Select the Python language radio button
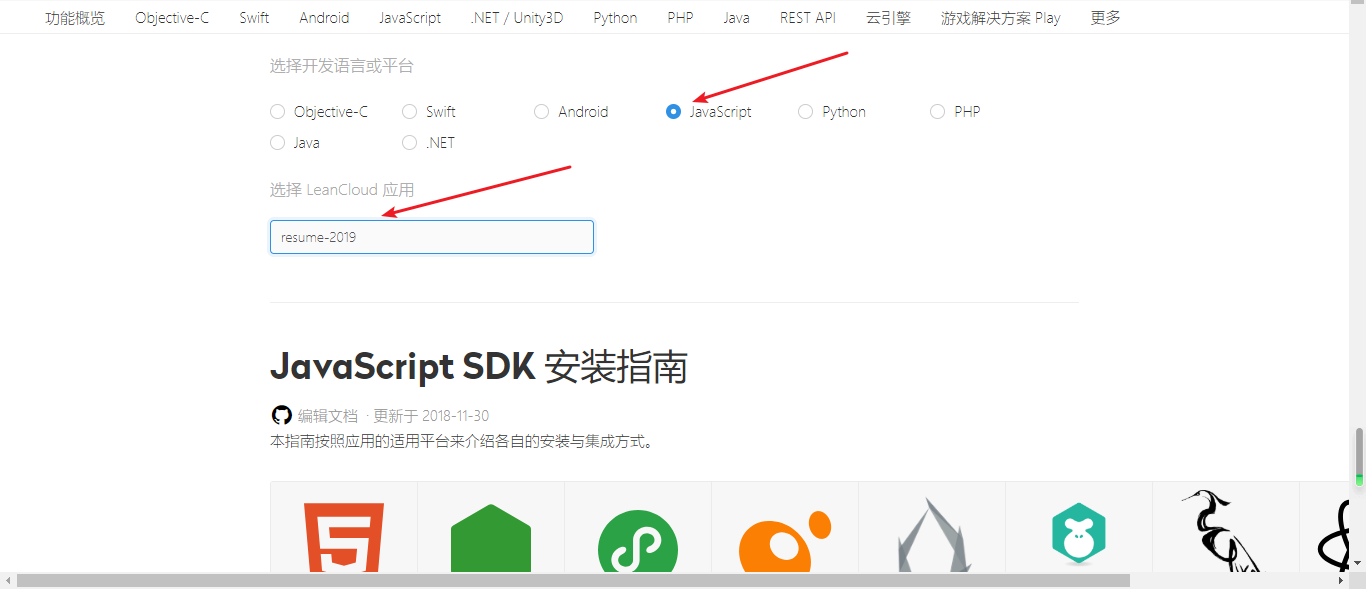Screen dimensions: 1366x589 [x=805, y=111]
